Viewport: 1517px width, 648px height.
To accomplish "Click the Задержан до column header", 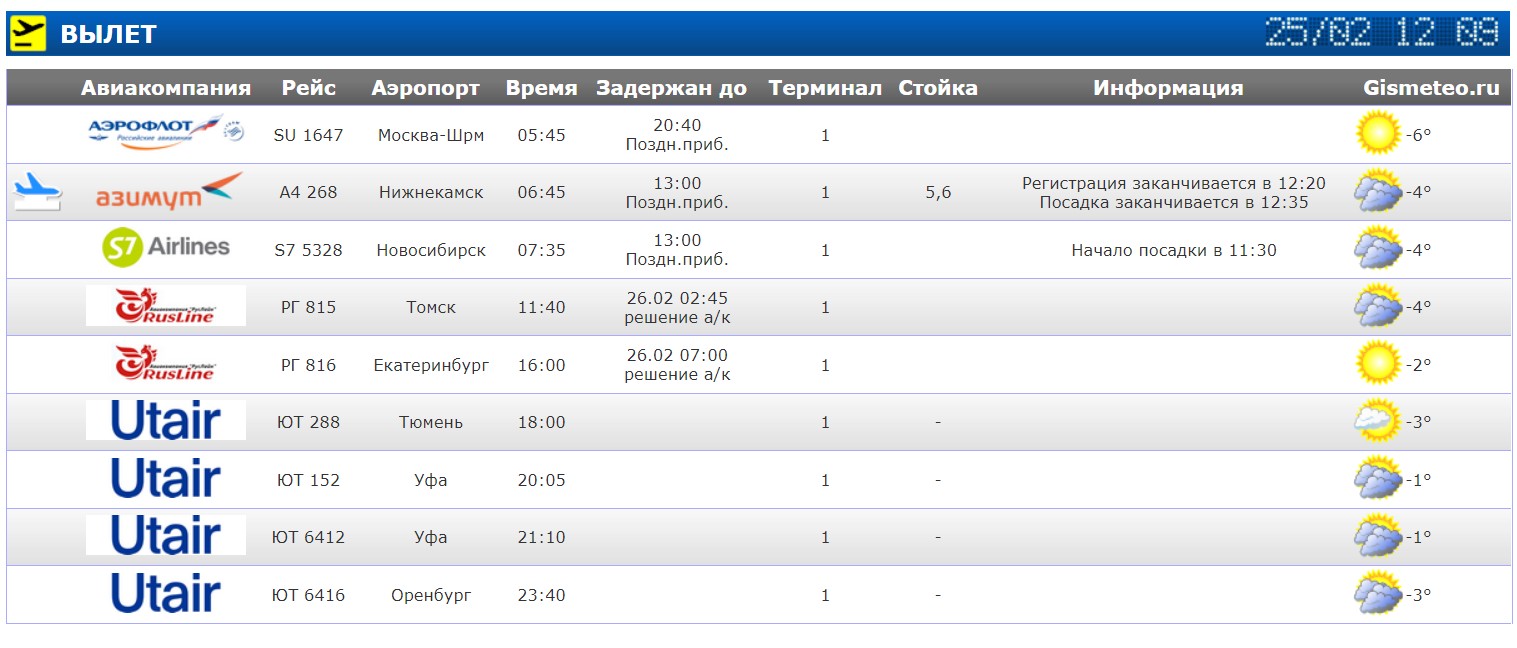I will pyautogui.click(x=671, y=88).
